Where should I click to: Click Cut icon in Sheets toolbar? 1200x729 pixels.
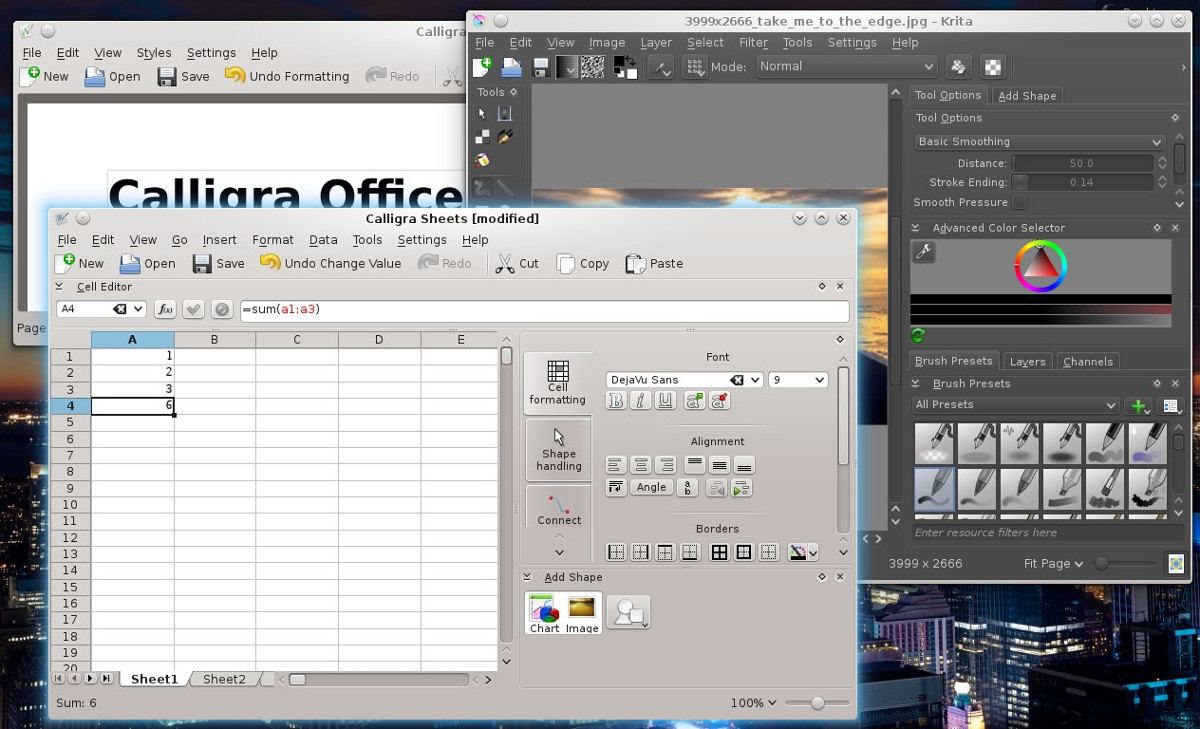[505, 264]
